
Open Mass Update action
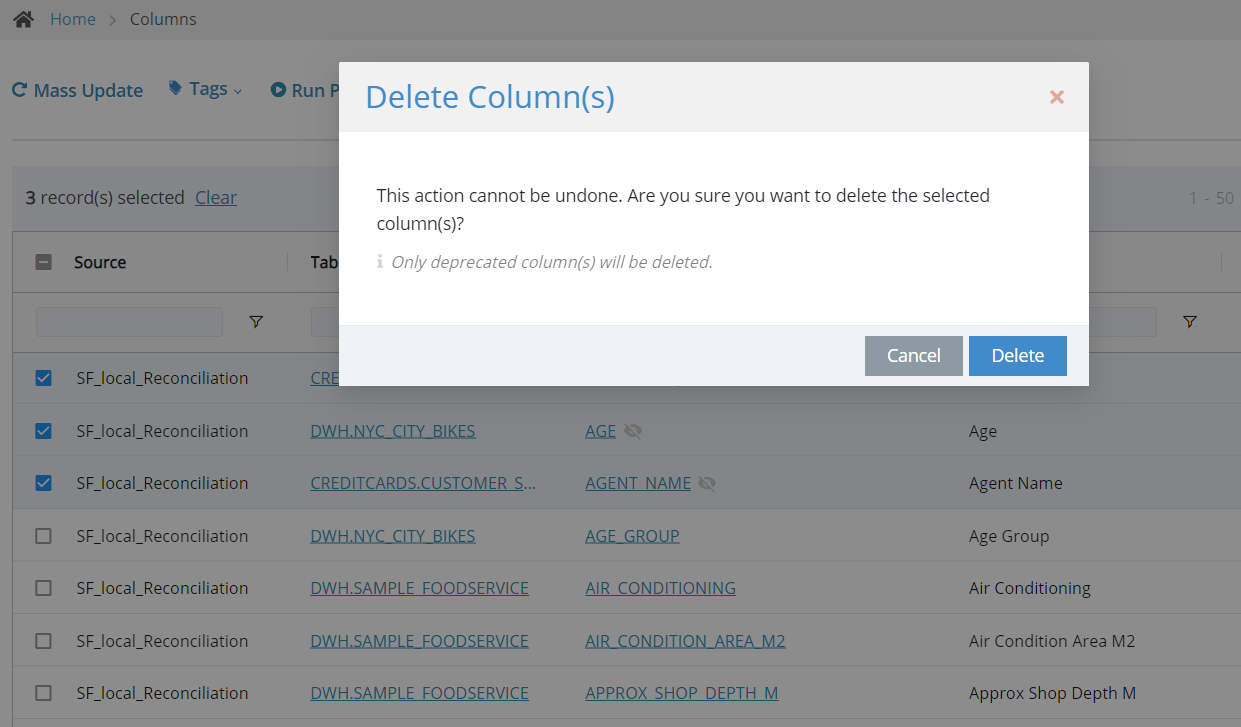point(88,90)
